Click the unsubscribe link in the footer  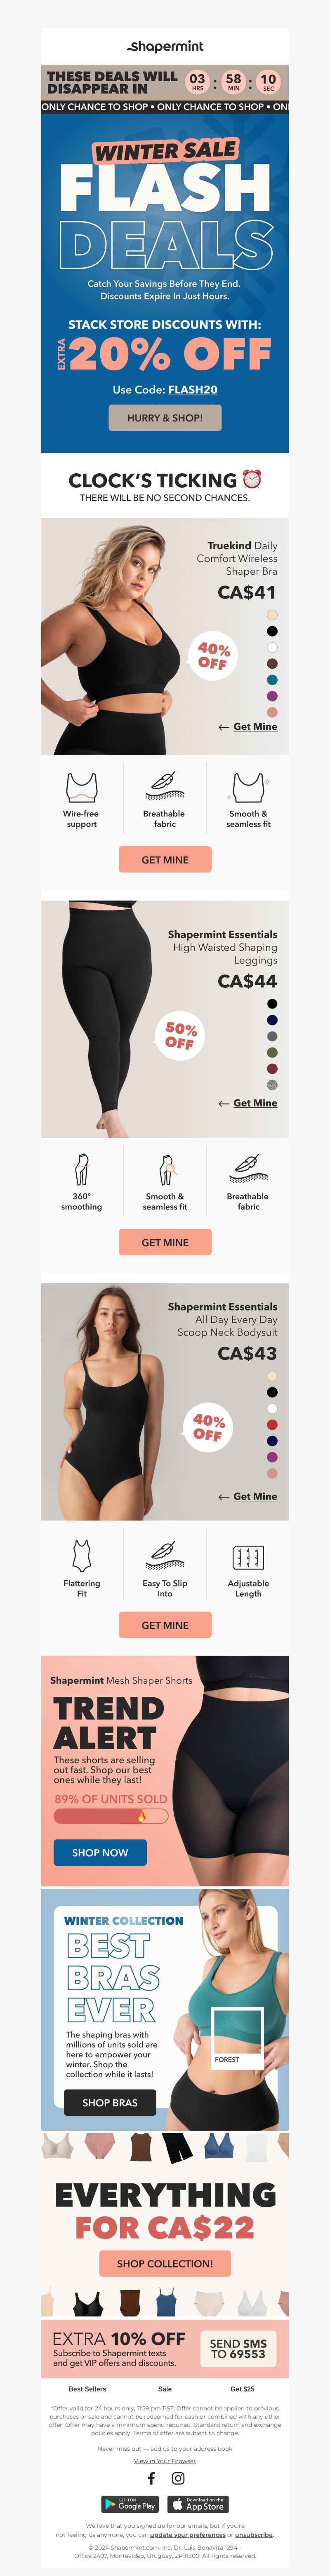(254, 2534)
